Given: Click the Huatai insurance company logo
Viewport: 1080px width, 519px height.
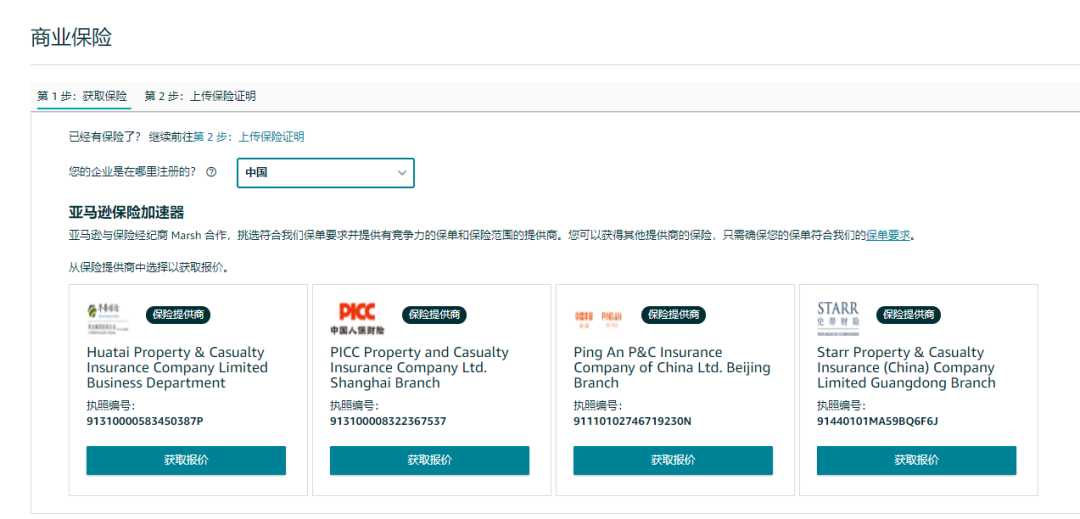Looking at the screenshot, I should [x=108, y=317].
